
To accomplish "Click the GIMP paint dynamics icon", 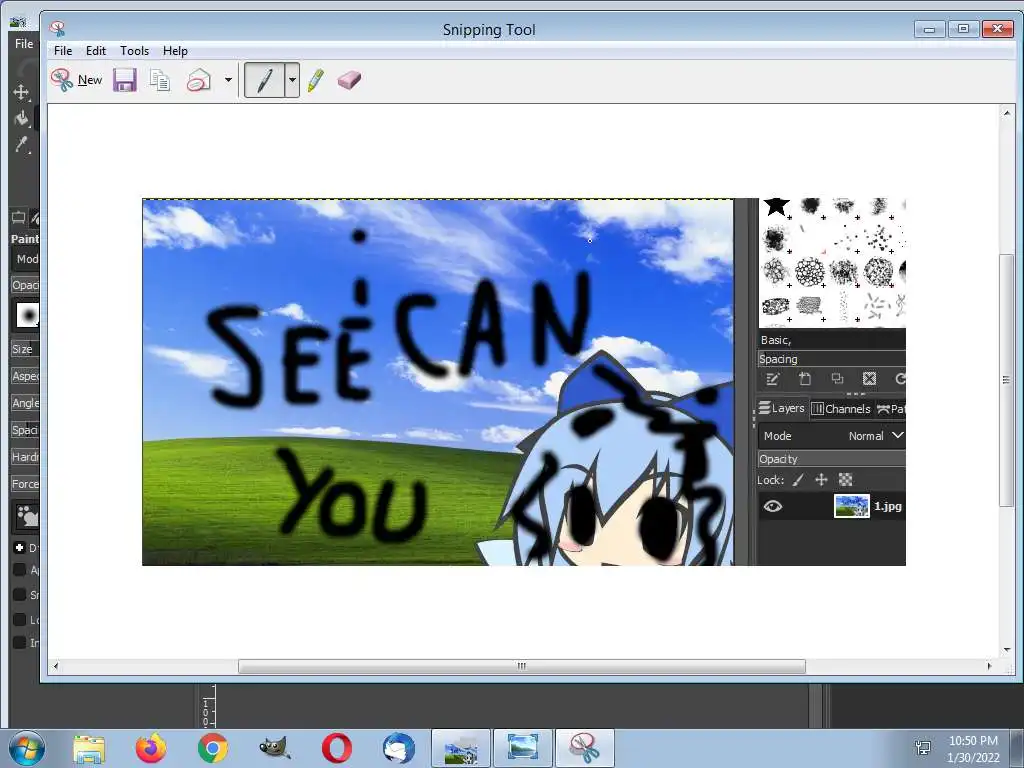I will coord(27,516).
